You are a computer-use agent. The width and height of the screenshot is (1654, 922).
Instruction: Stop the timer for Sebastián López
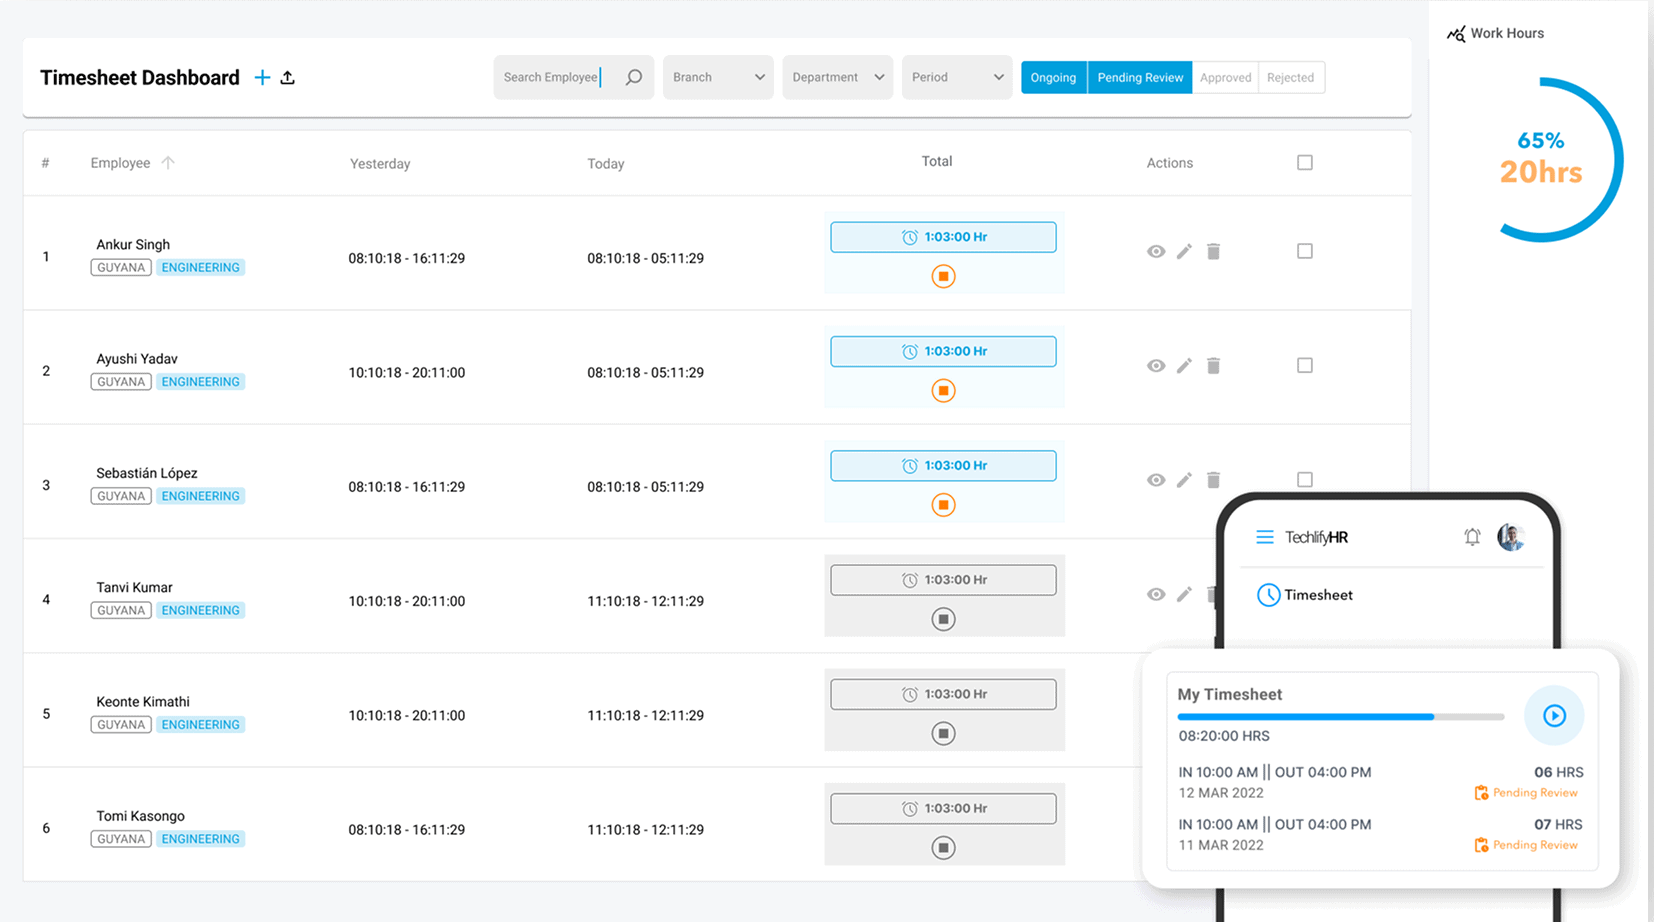pyautogui.click(x=943, y=505)
